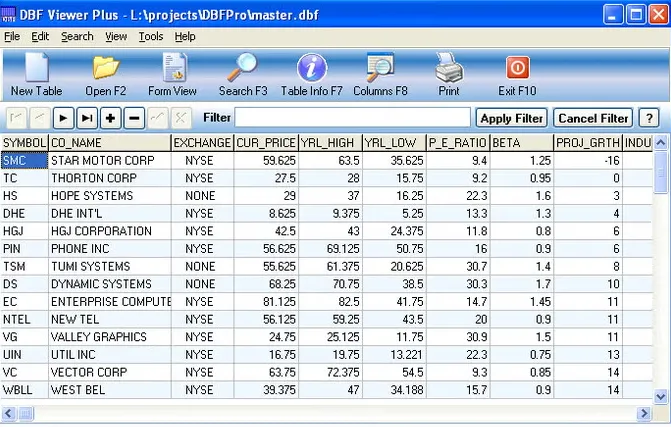Viewport: 671px width, 427px height.
Task: Open Columns F8 settings
Action: pos(380,75)
